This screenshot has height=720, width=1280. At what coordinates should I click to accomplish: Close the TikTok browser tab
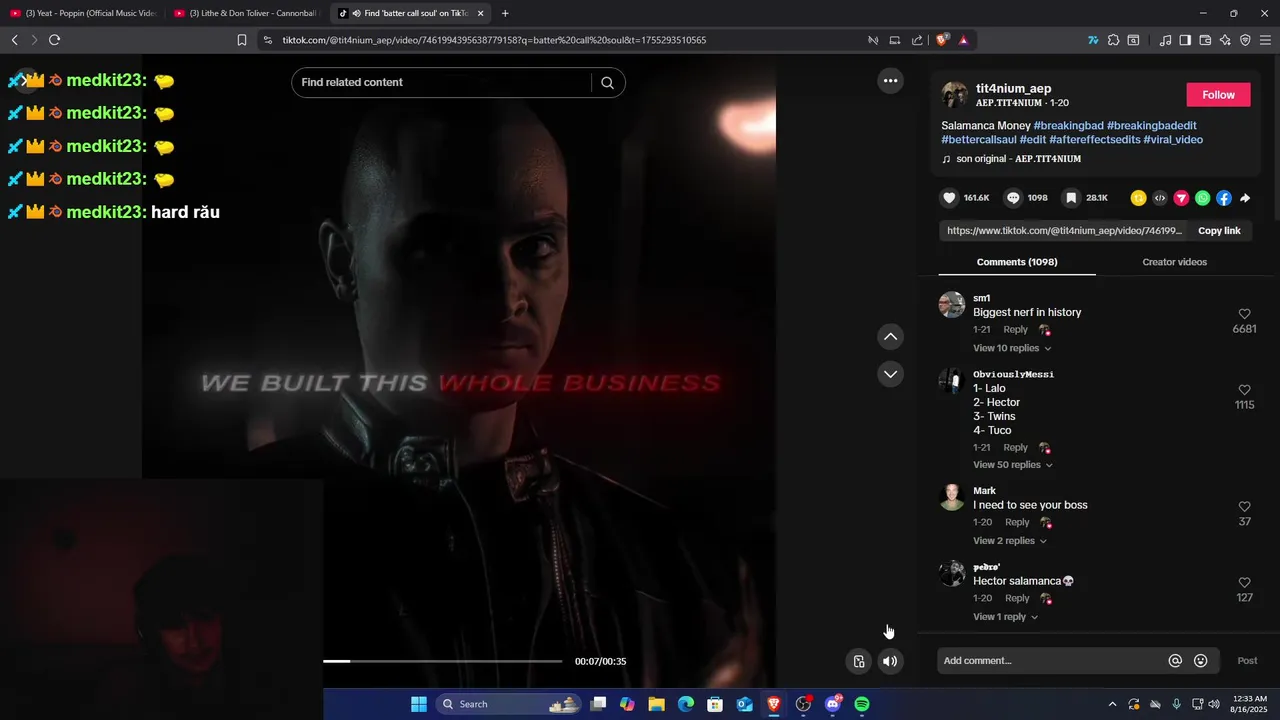point(480,13)
